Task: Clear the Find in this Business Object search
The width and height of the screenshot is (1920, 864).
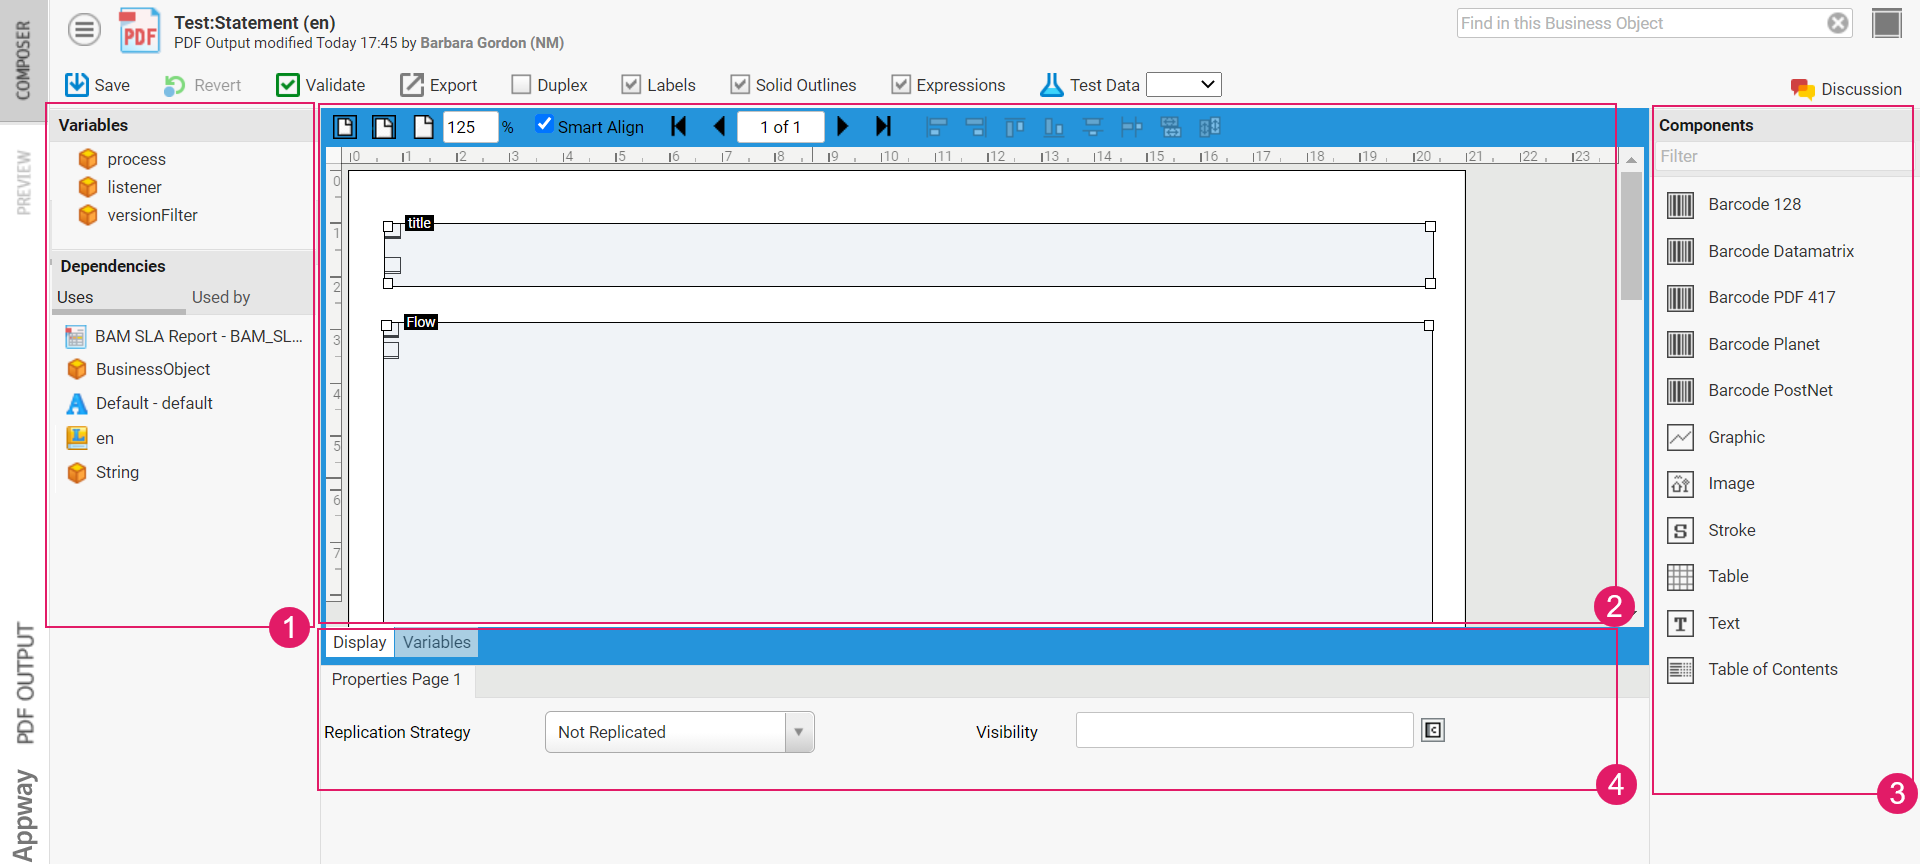Action: coord(1838,23)
